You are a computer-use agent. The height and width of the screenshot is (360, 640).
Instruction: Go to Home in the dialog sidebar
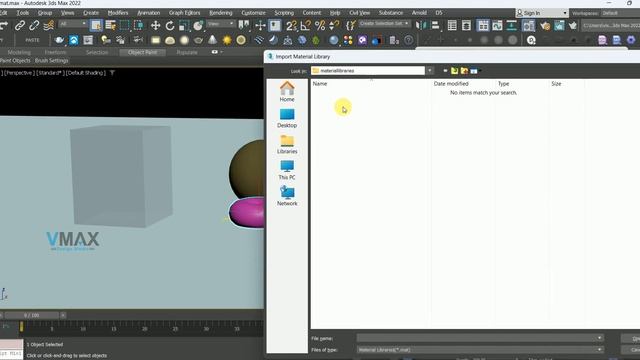(287, 92)
